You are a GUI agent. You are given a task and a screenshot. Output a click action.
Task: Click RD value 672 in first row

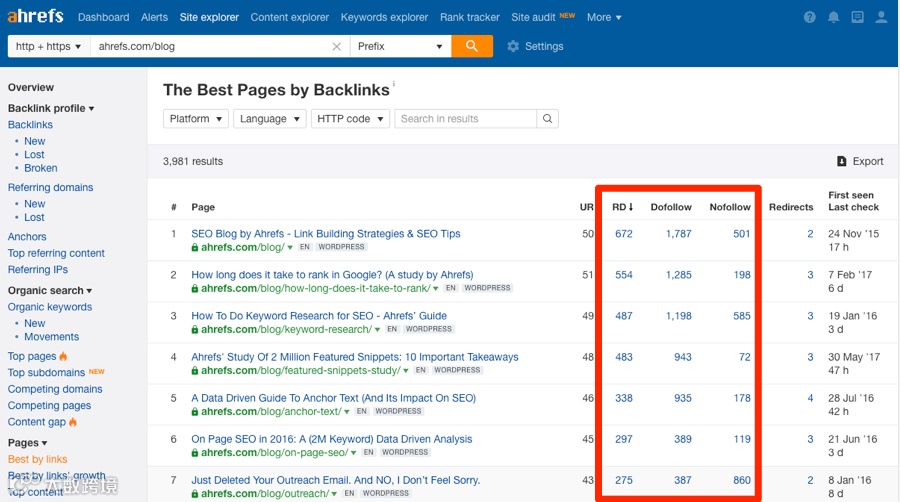tap(624, 234)
